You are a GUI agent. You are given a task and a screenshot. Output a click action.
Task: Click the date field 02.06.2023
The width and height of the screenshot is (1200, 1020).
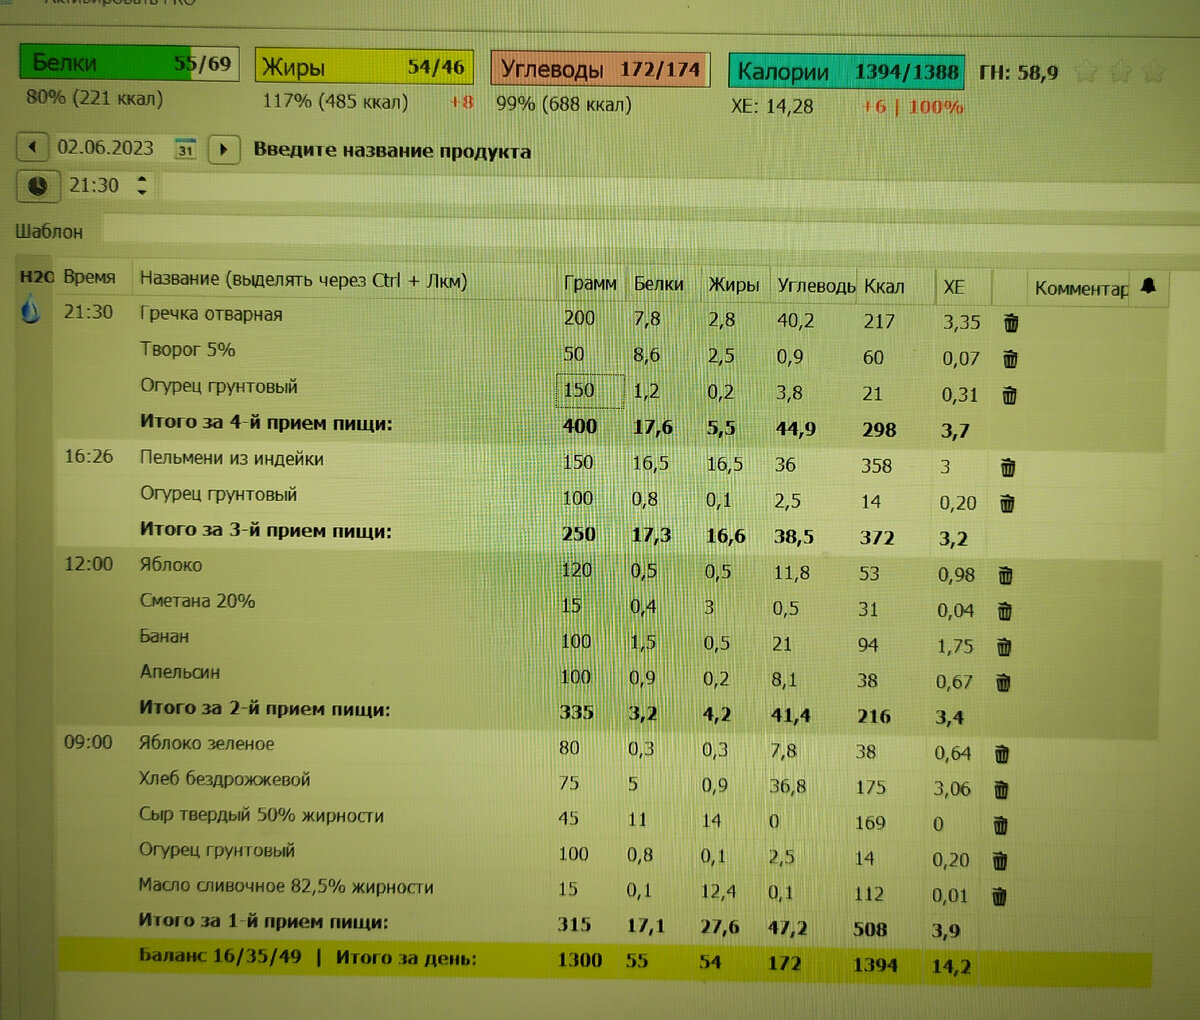pos(106,148)
